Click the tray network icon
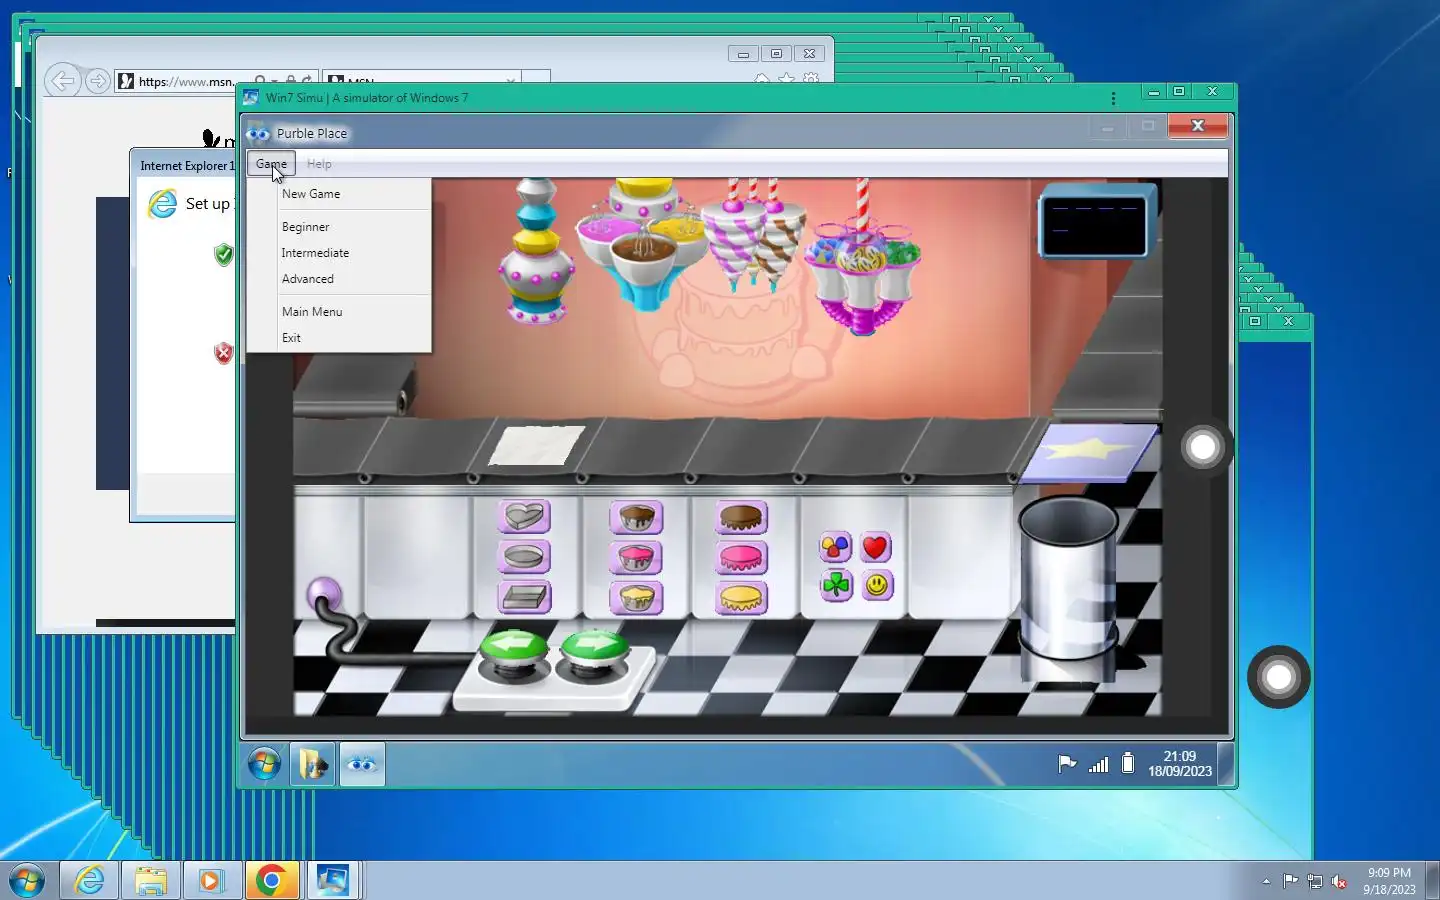1440x900 pixels. 1315,882
